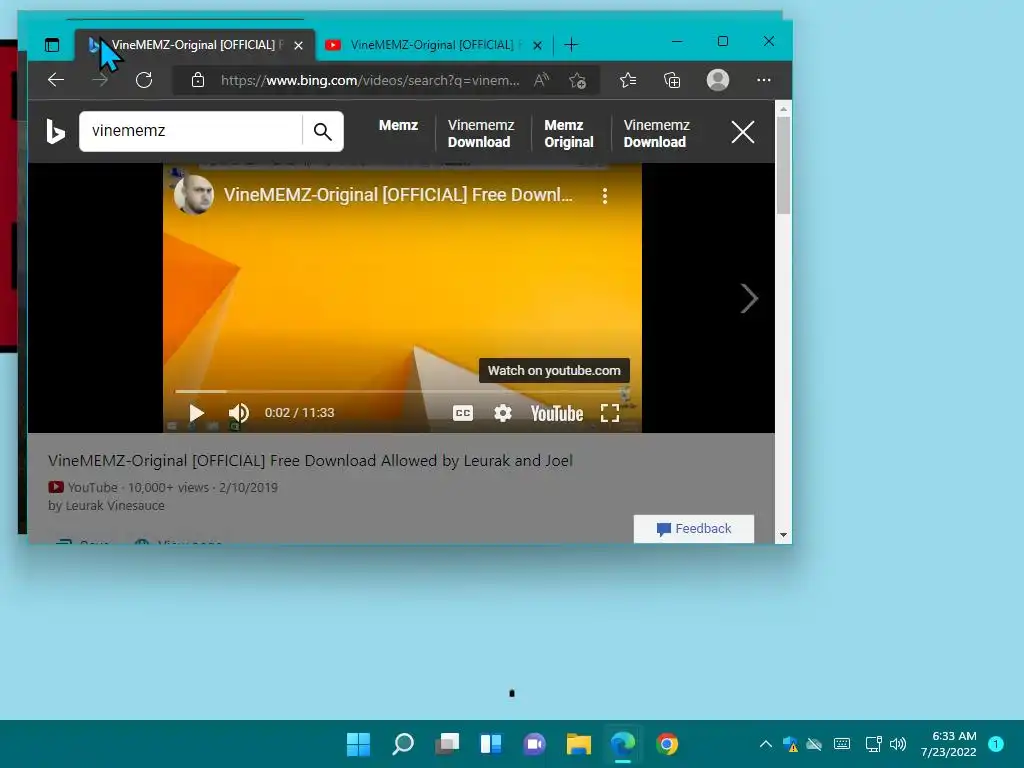Select the Memz suggestion
The width and height of the screenshot is (1024, 768).
398,125
